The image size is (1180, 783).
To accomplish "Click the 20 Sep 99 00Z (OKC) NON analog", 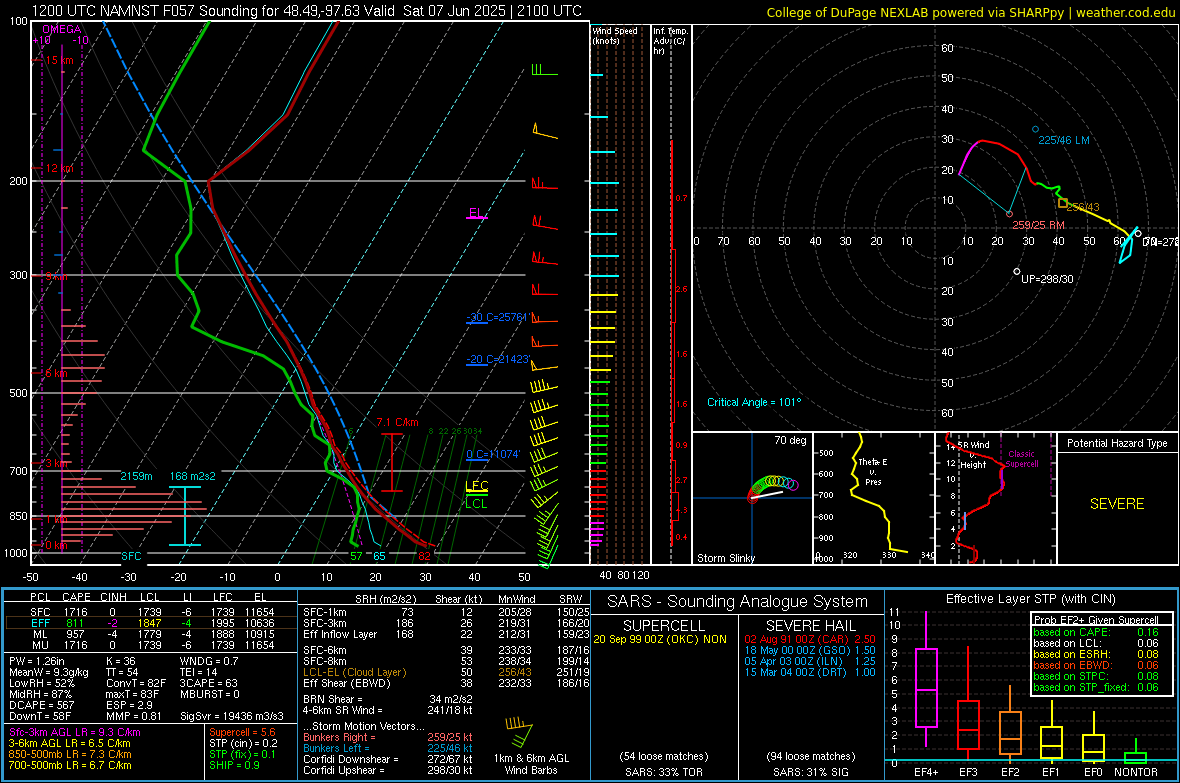I will [660, 639].
